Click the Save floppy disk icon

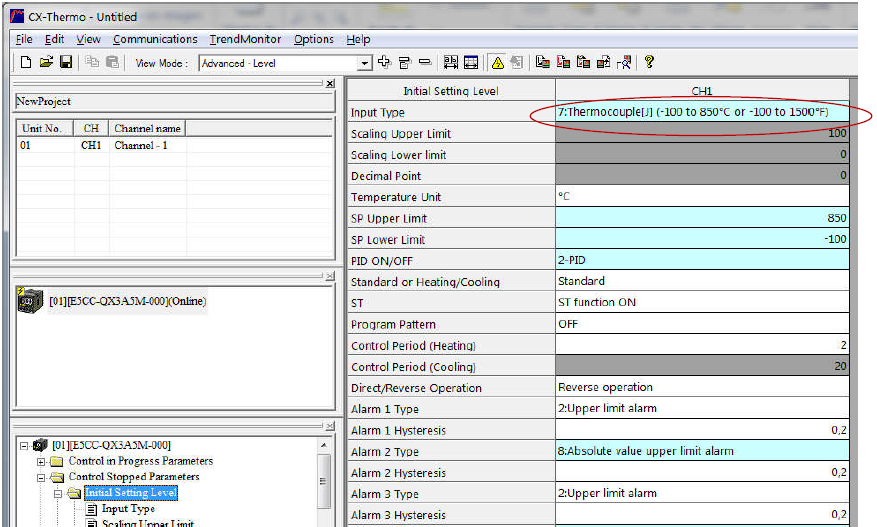pos(66,62)
